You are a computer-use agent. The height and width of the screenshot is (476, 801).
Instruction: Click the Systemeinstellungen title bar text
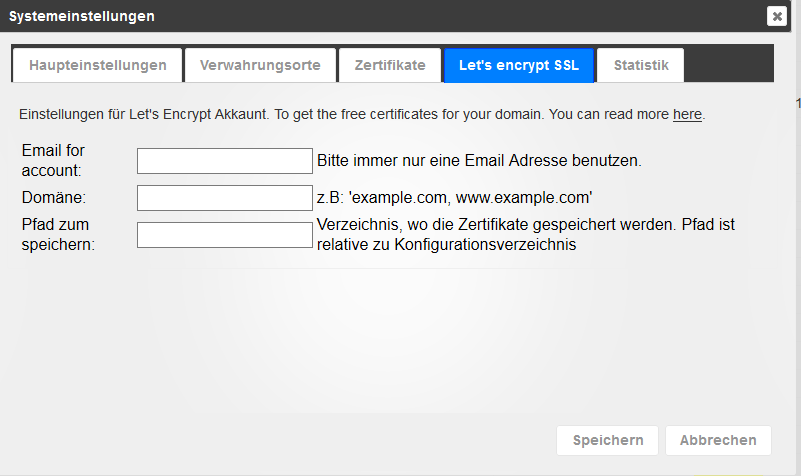tap(82, 16)
